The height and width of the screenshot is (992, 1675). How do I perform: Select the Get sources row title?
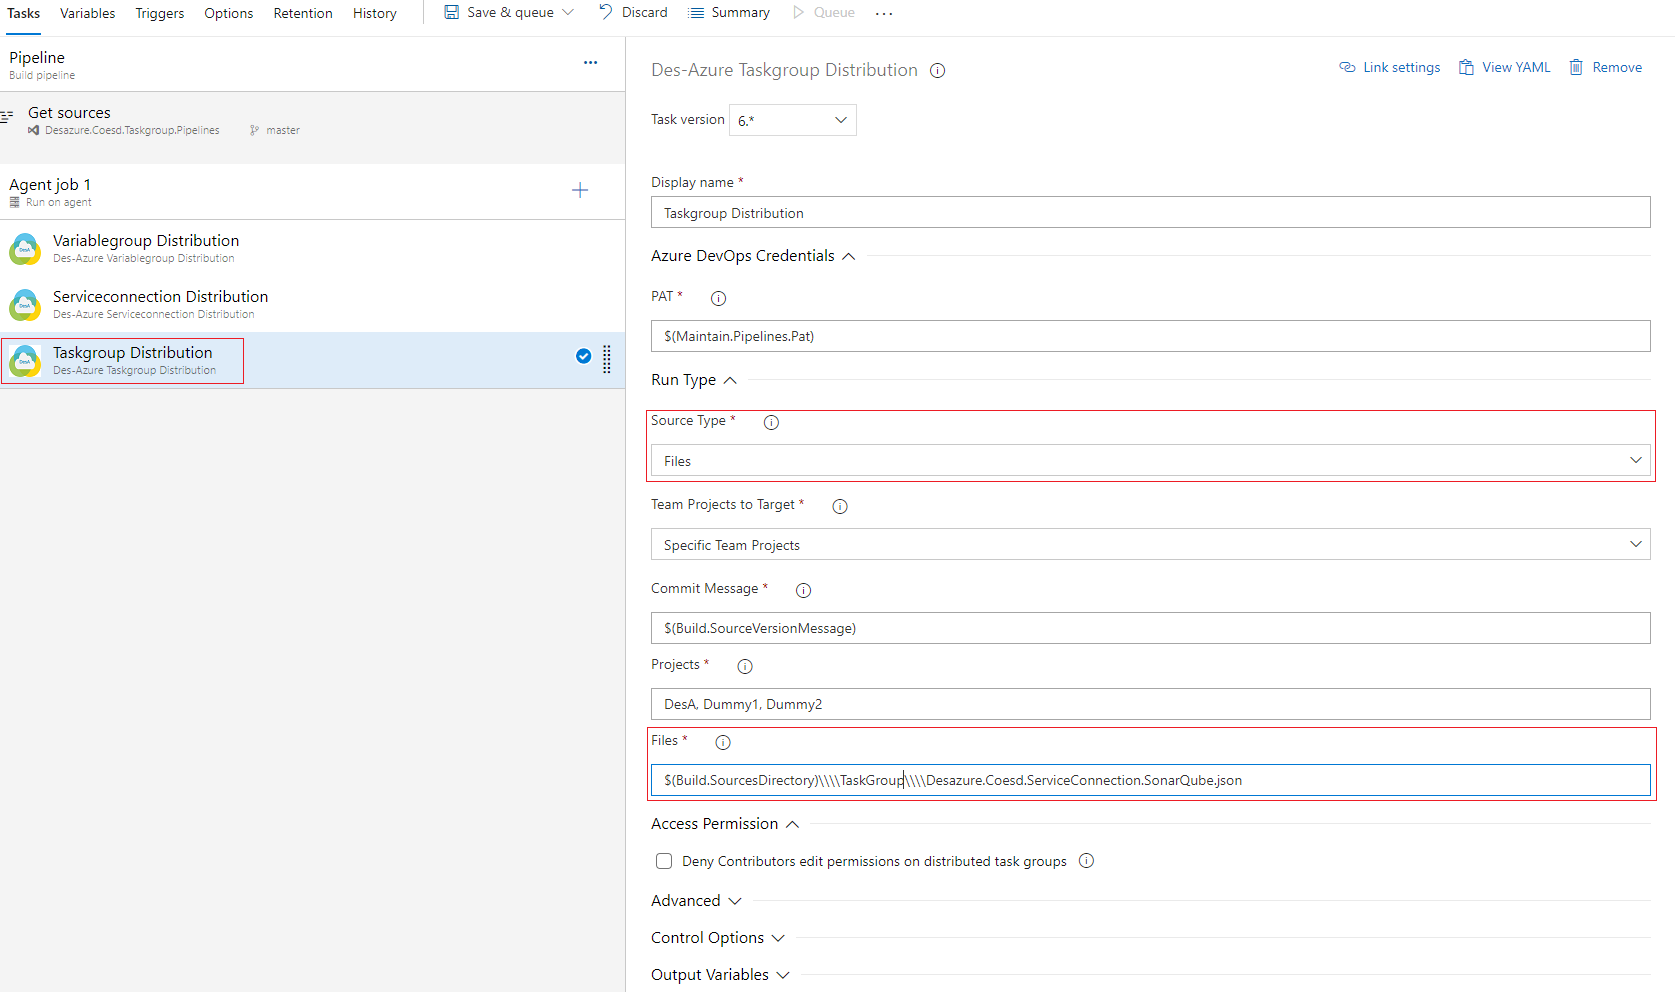pyautogui.click(x=69, y=113)
